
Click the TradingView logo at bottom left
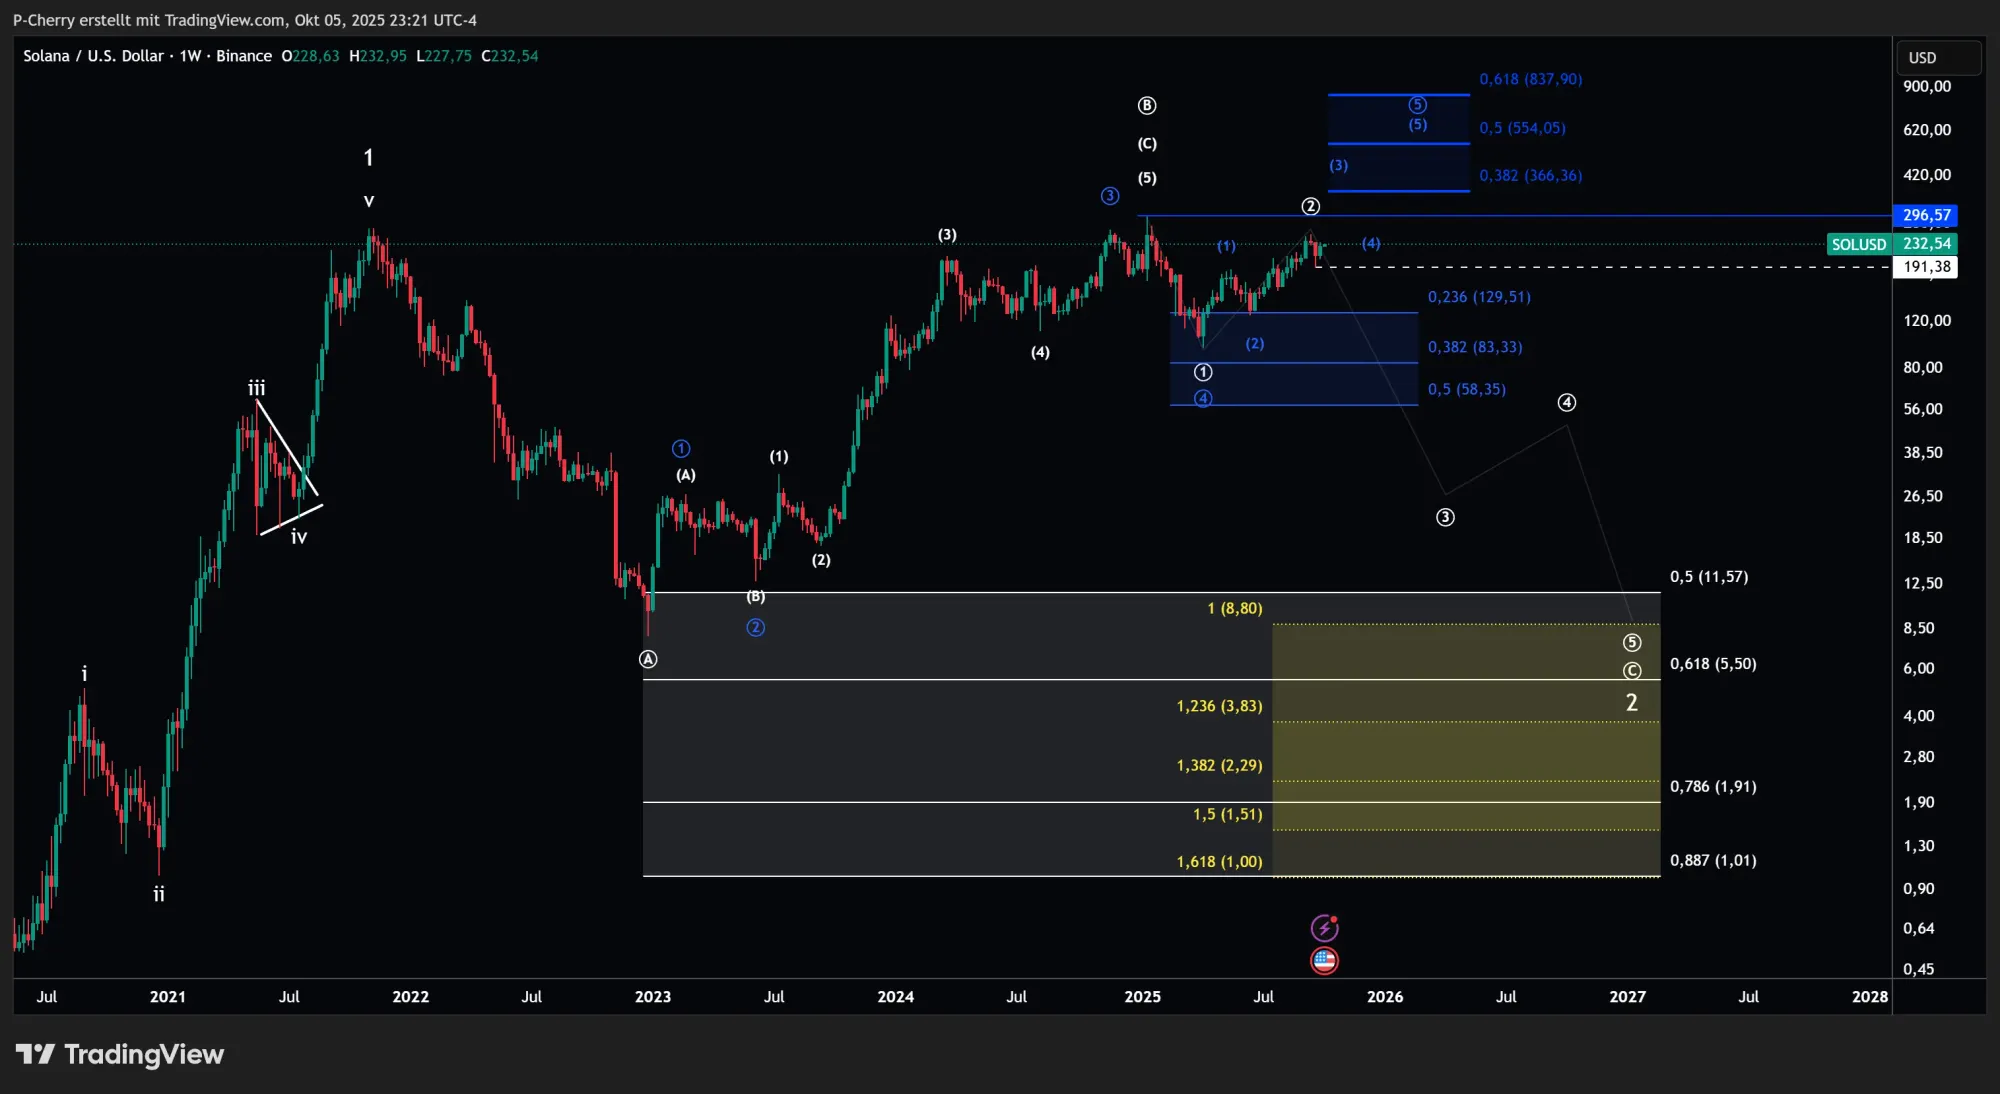point(120,1054)
